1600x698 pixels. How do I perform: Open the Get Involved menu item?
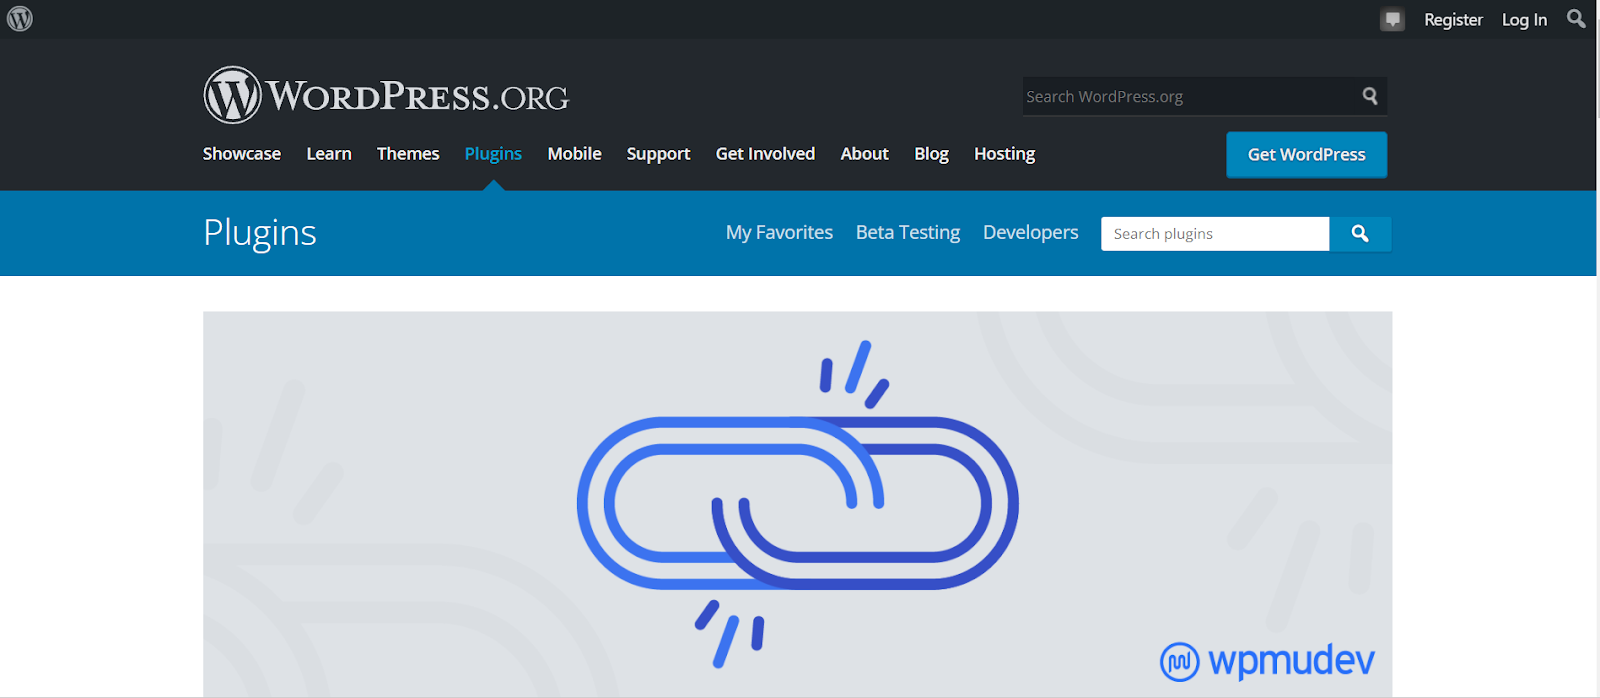766,154
